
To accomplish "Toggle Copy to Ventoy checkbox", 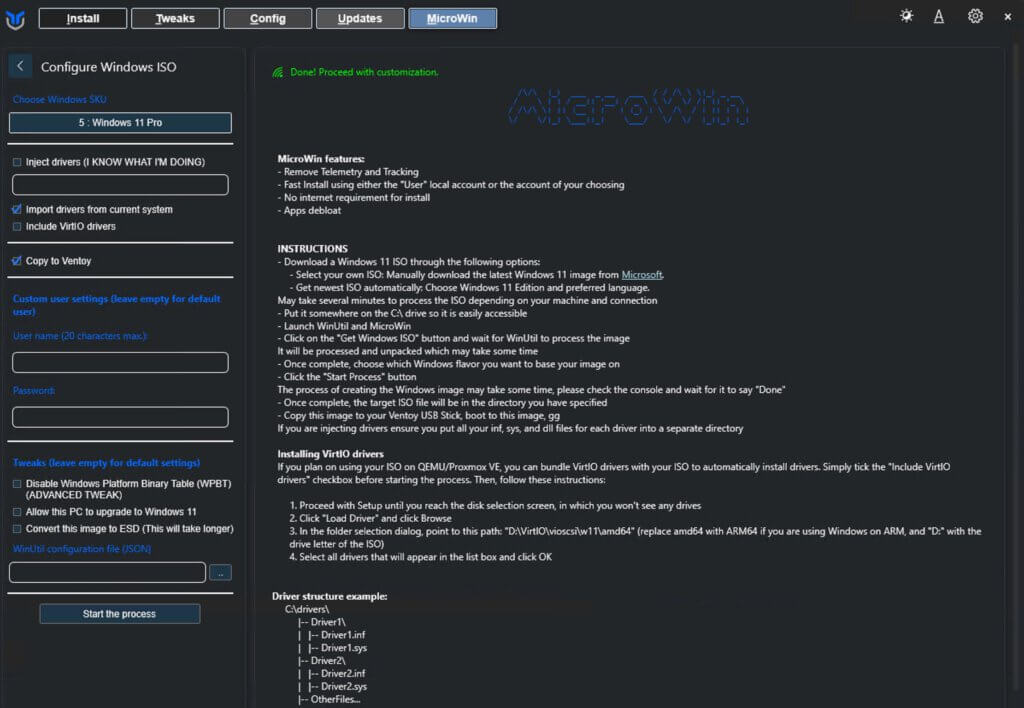I will [x=17, y=261].
